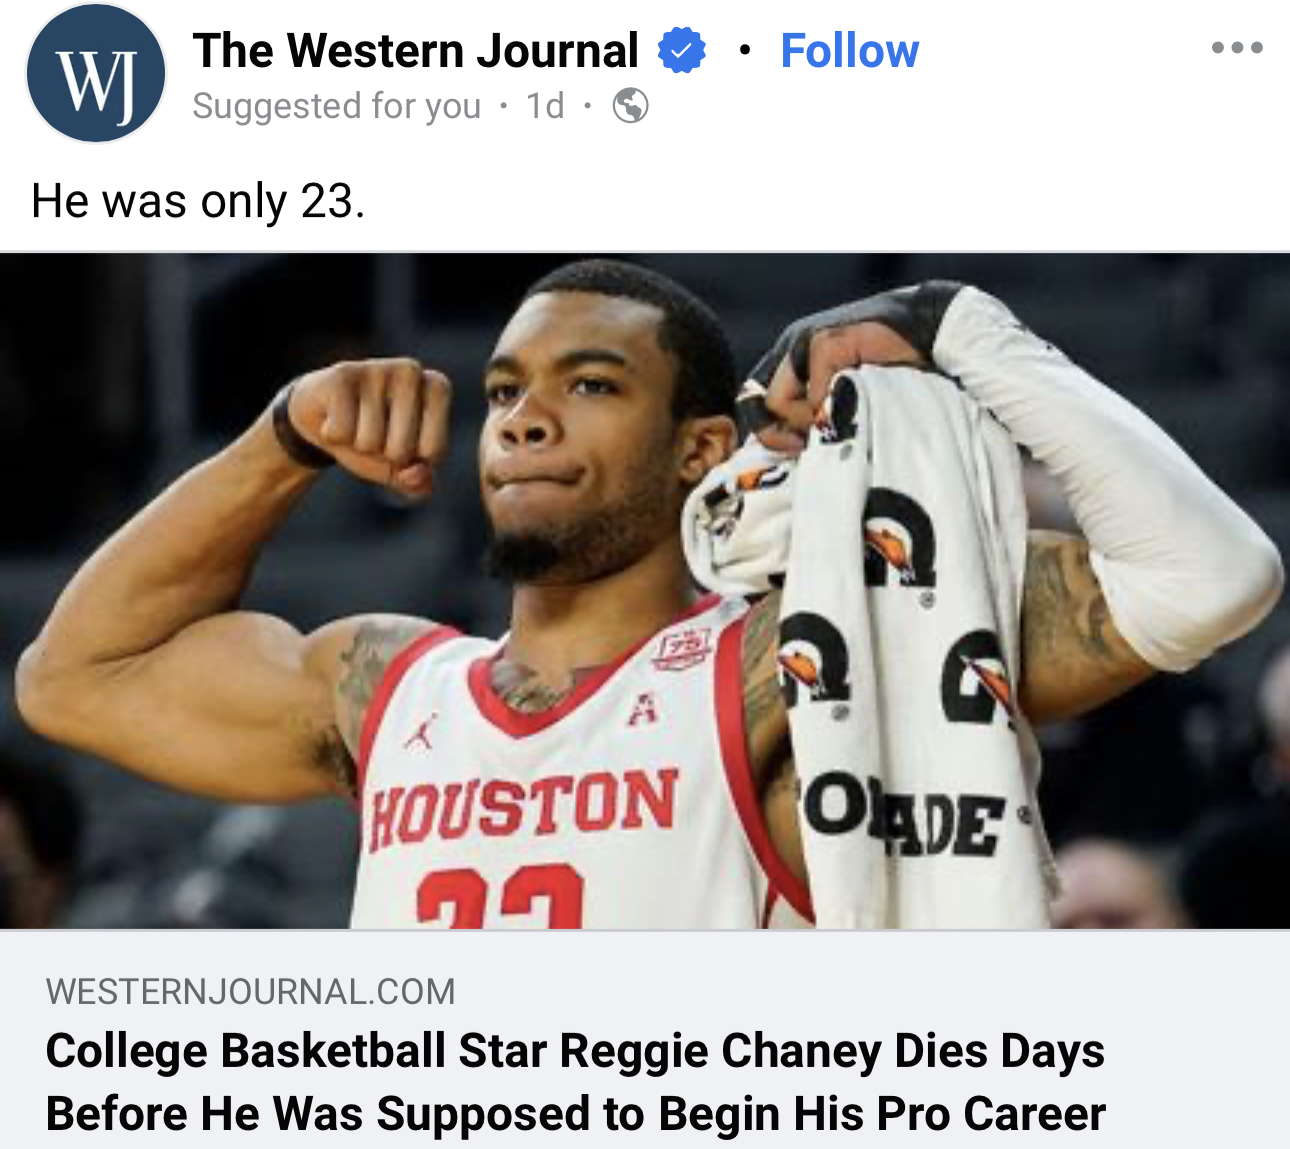Click the Suggested for you label

336,105
